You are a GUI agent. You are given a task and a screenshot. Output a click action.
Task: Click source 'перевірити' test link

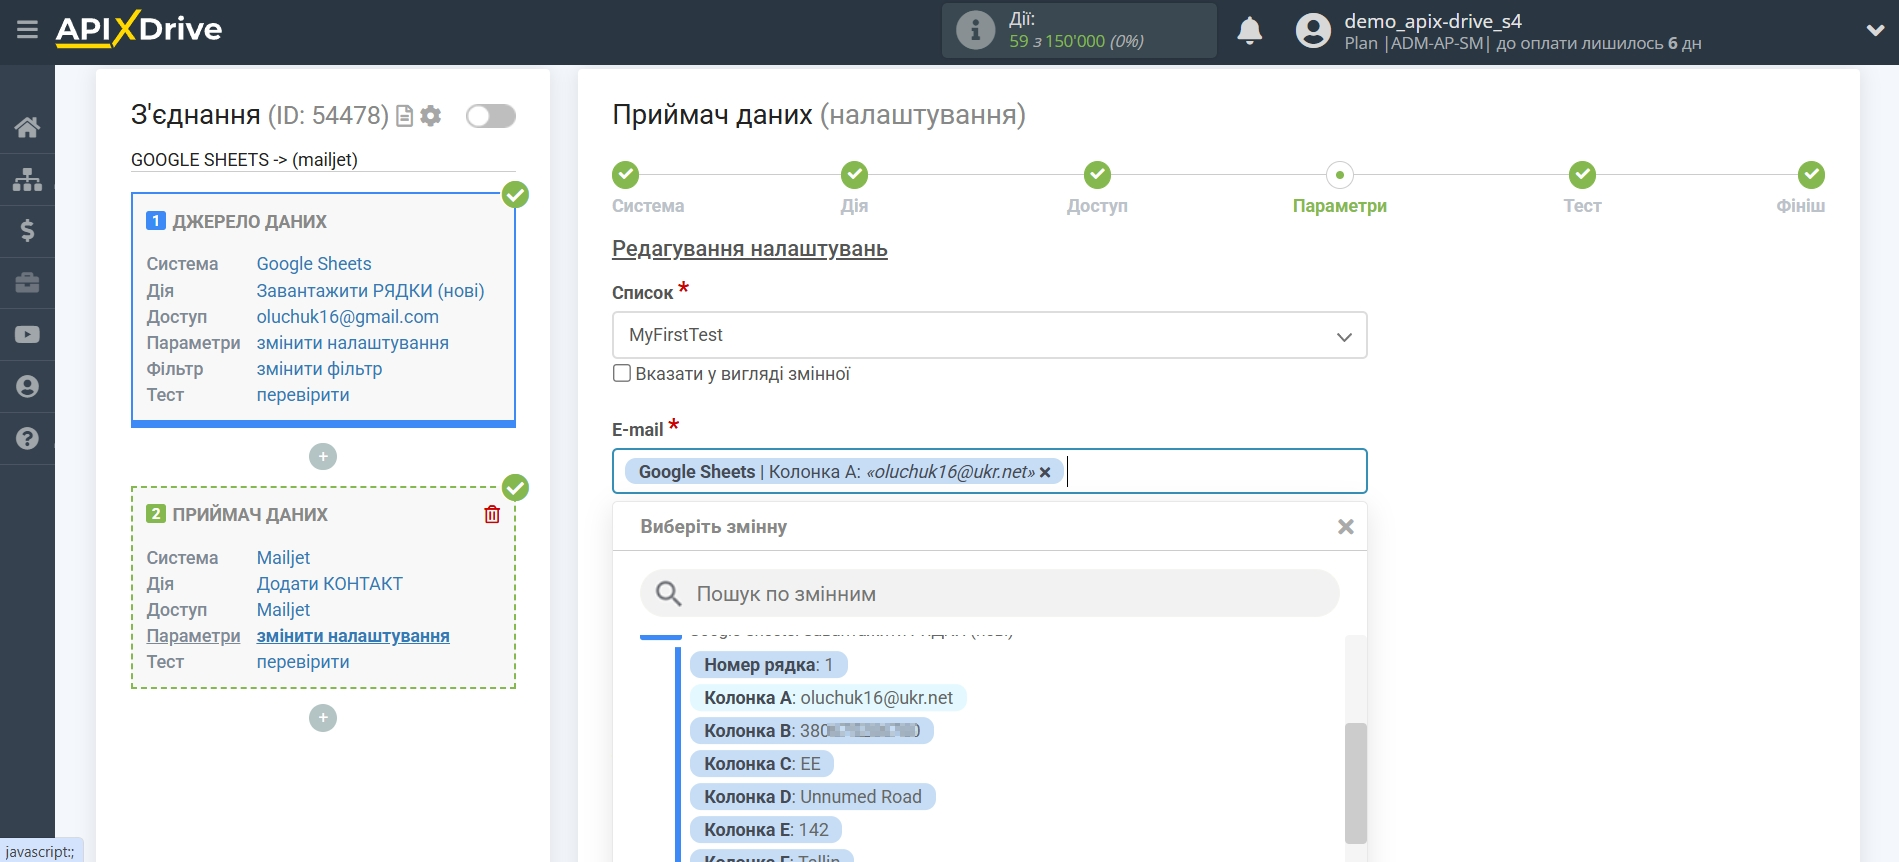point(303,395)
